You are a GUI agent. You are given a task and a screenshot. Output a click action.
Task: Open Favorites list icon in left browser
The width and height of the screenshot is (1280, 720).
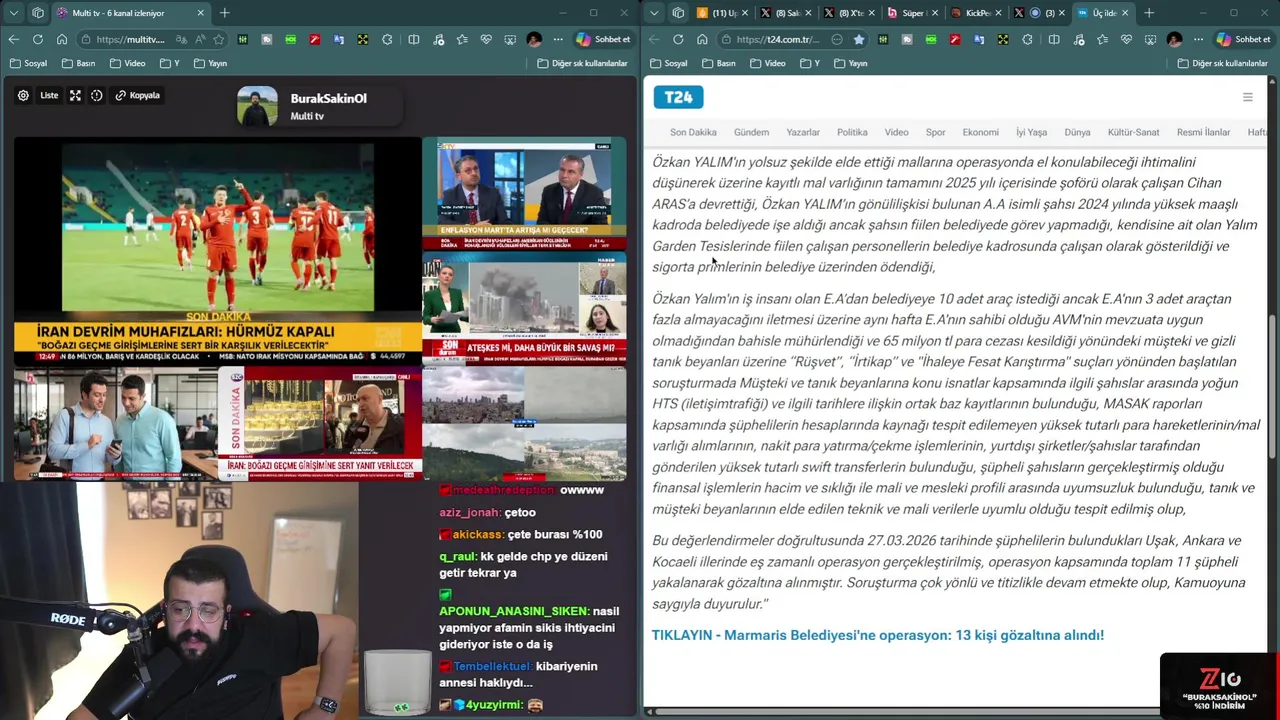point(461,39)
